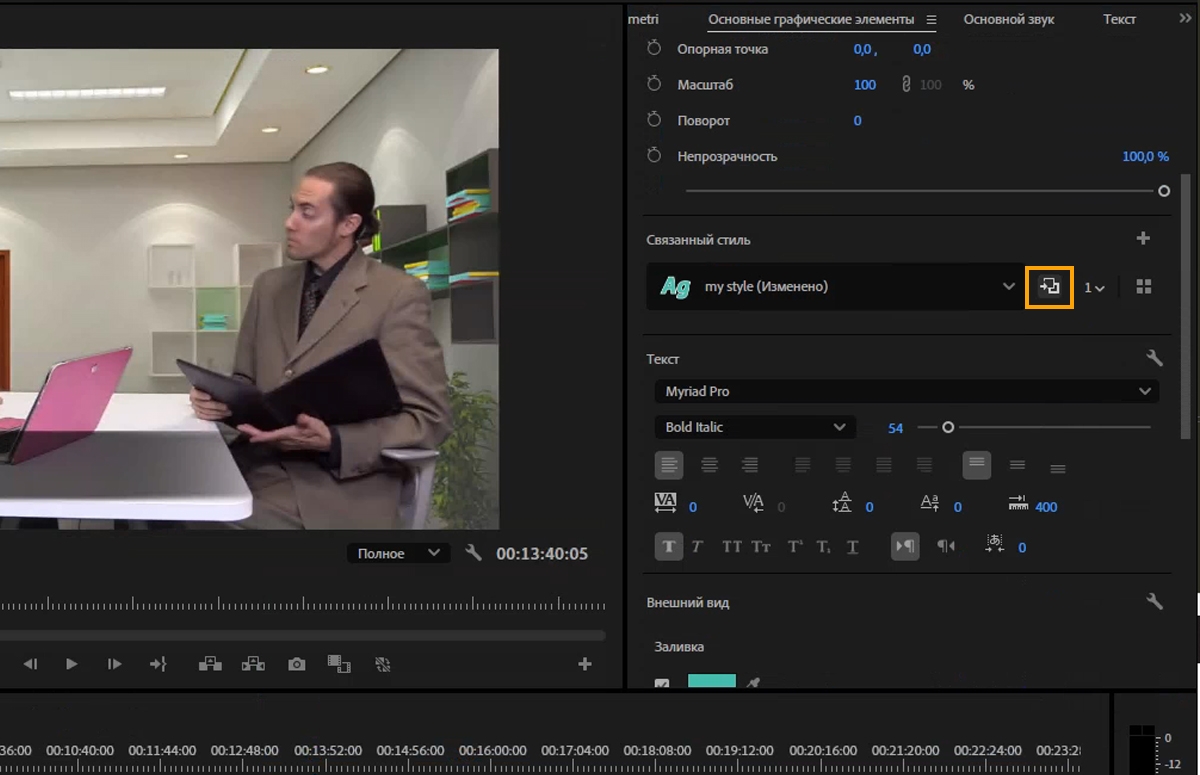The width and height of the screenshot is (1200, 775).
Task: Step forward one frame
Action: (x=114, y=663)
